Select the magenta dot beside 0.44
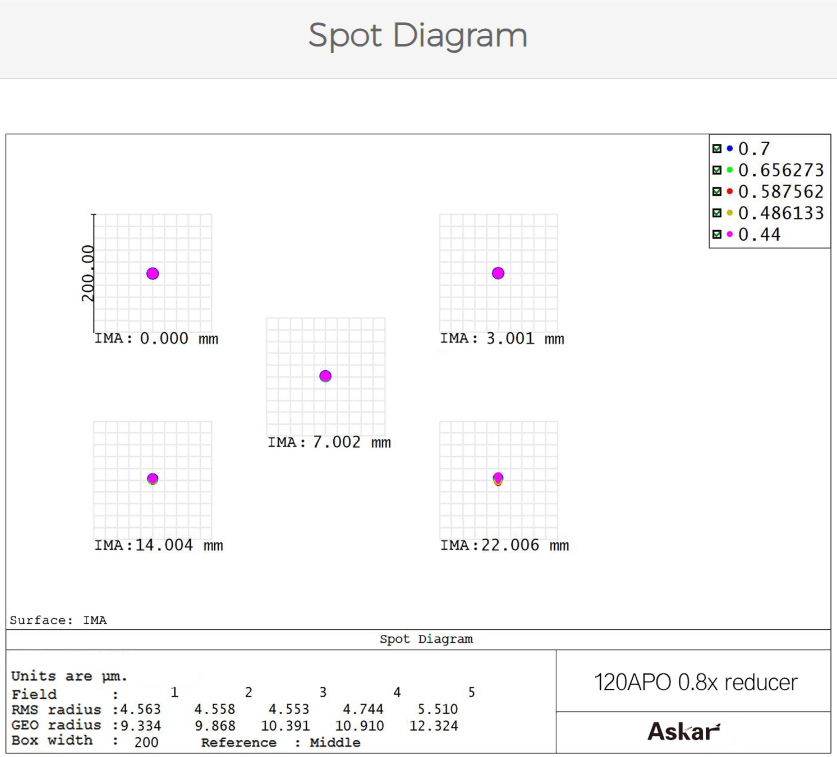The width and height of the screenshot is (837, 757). tap(730, 235)
